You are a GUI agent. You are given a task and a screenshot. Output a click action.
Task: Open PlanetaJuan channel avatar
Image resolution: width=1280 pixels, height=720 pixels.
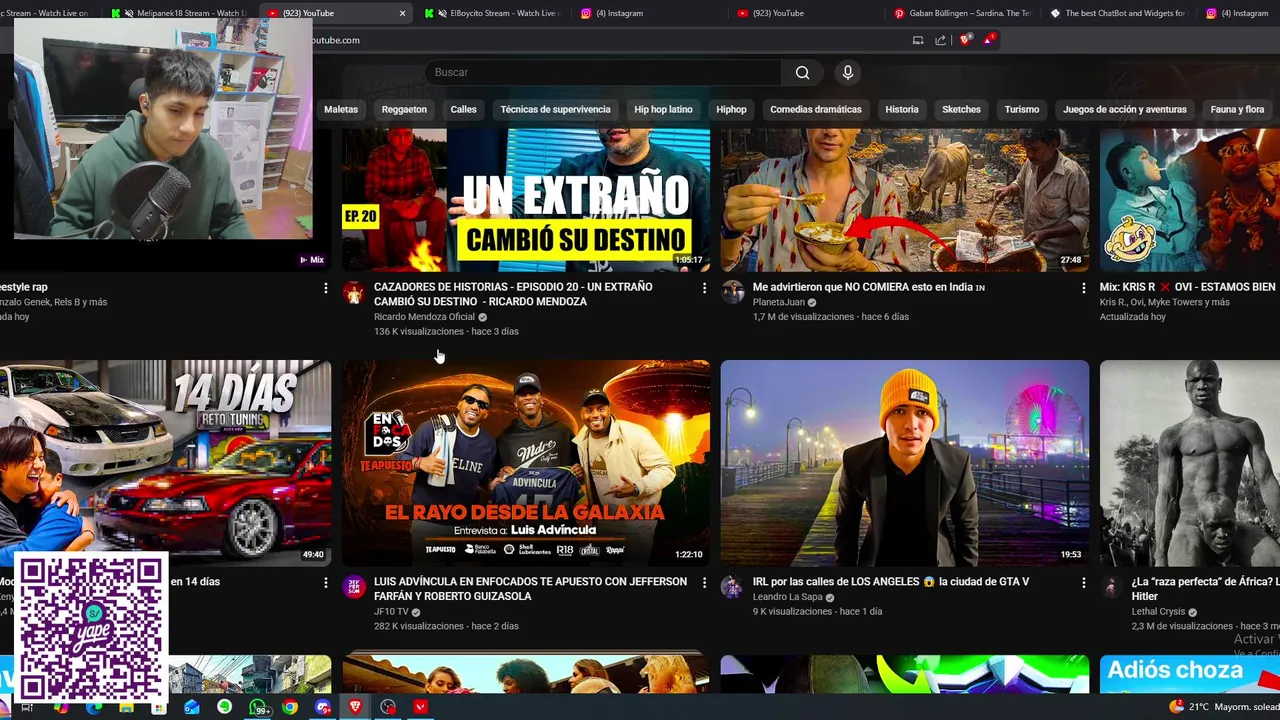733,292
